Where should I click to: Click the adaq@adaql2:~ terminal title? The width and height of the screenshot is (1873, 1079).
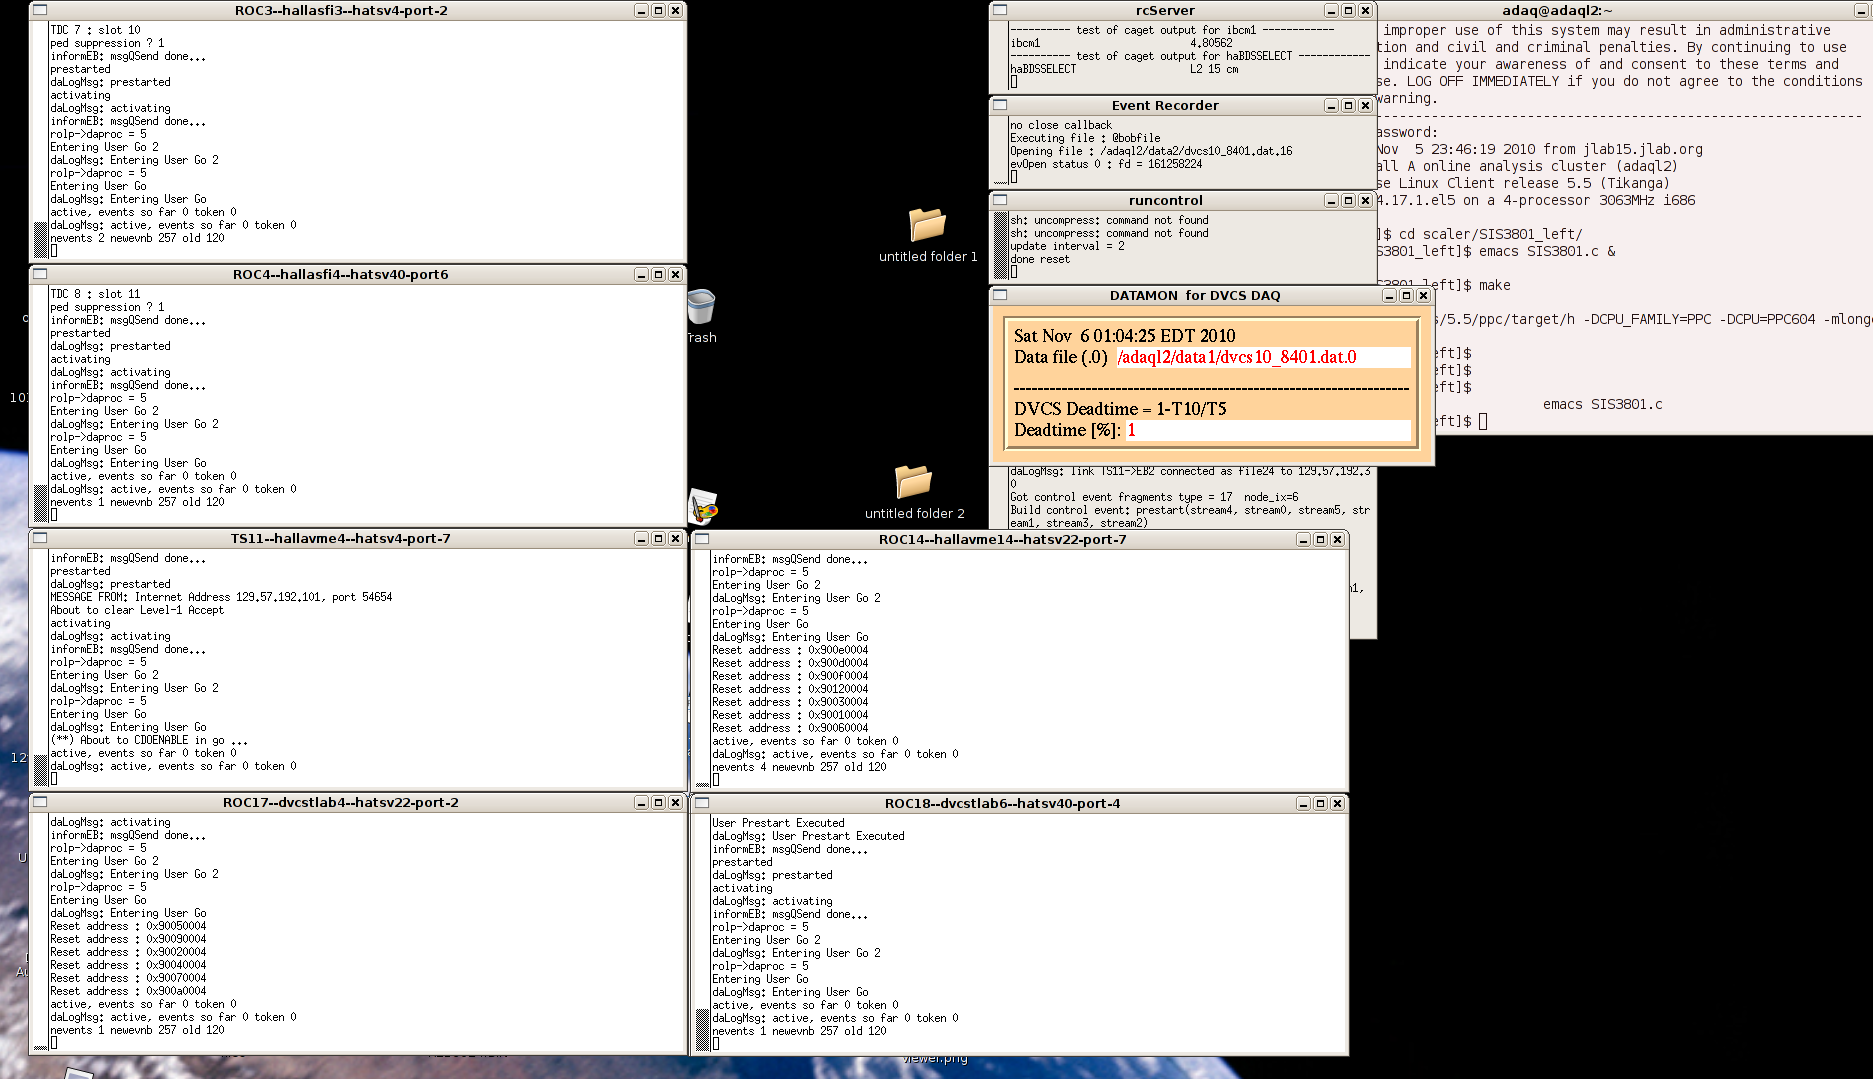[1557, 10]
